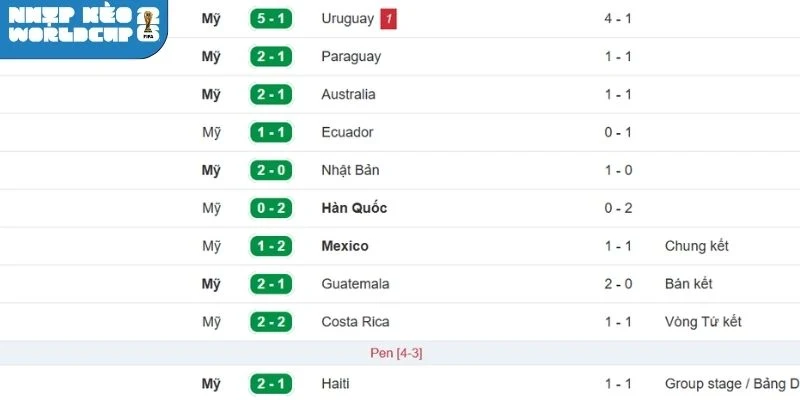The height and width of the screenshot is (400, 800).
Task: Open the Paraguay team link
Action: pos(351,57)
